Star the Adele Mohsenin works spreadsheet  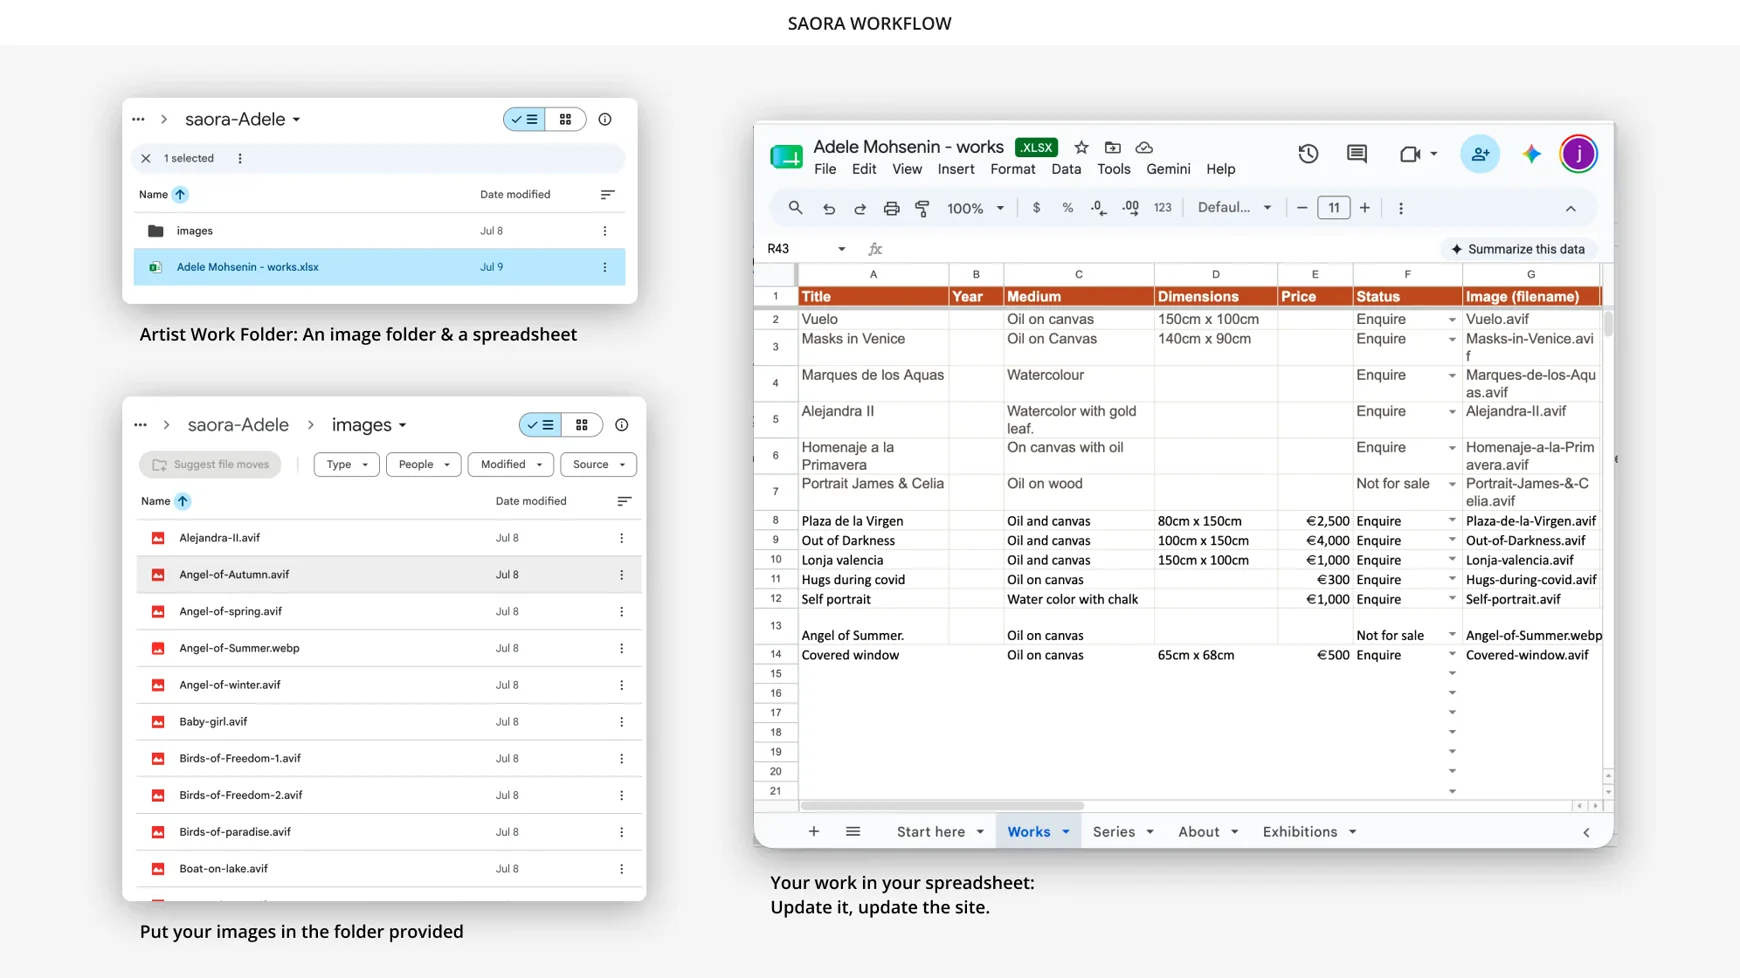click(x=1081, y=147)
